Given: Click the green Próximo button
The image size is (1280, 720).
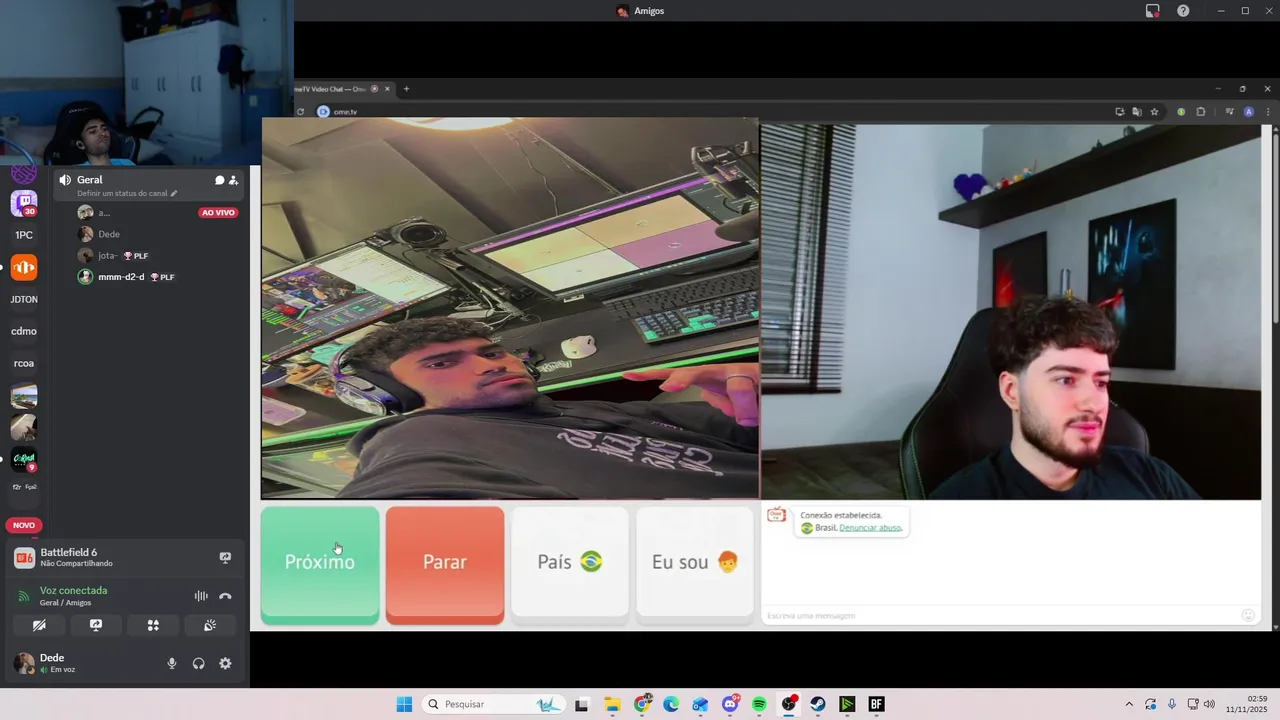Looking at the screenshot, I should pos(320,566).
